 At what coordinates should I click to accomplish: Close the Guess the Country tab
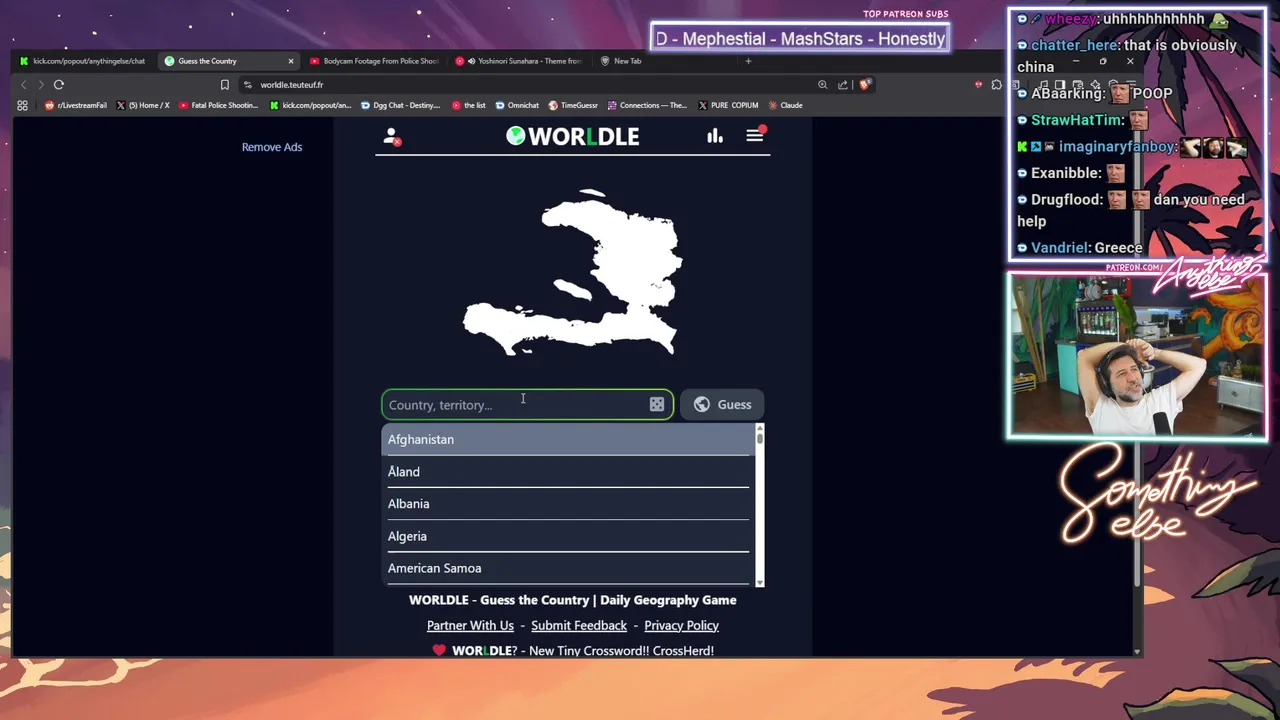click(291, 61)
